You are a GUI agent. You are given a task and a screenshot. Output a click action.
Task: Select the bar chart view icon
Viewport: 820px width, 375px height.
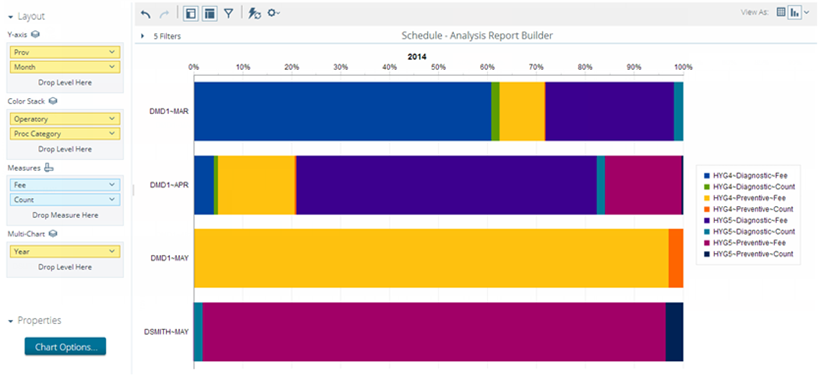795,13
